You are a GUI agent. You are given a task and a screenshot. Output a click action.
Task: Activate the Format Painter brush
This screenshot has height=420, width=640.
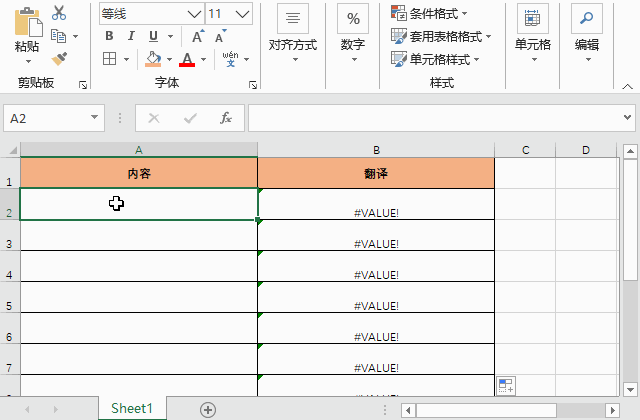click(59, 59)
